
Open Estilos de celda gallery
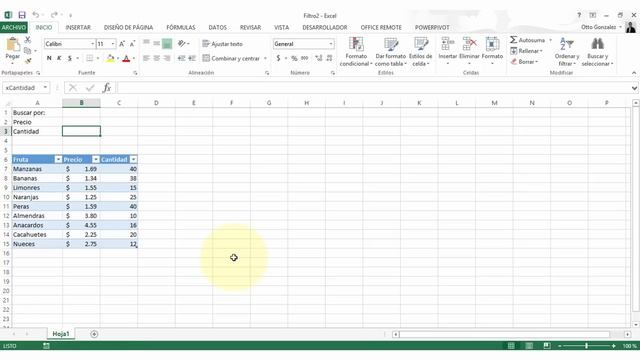coord(420,51)
